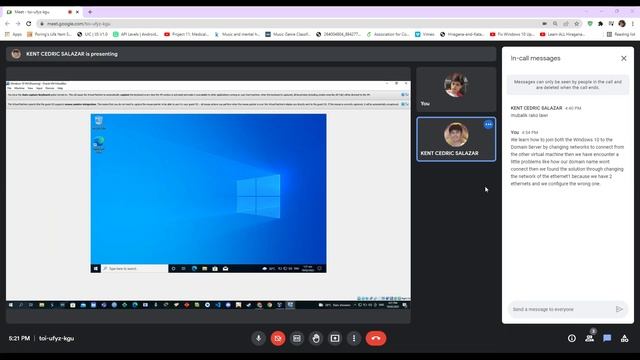Open Chrome three-dot menu
This screenshot has height=360, width=640.
633,24
